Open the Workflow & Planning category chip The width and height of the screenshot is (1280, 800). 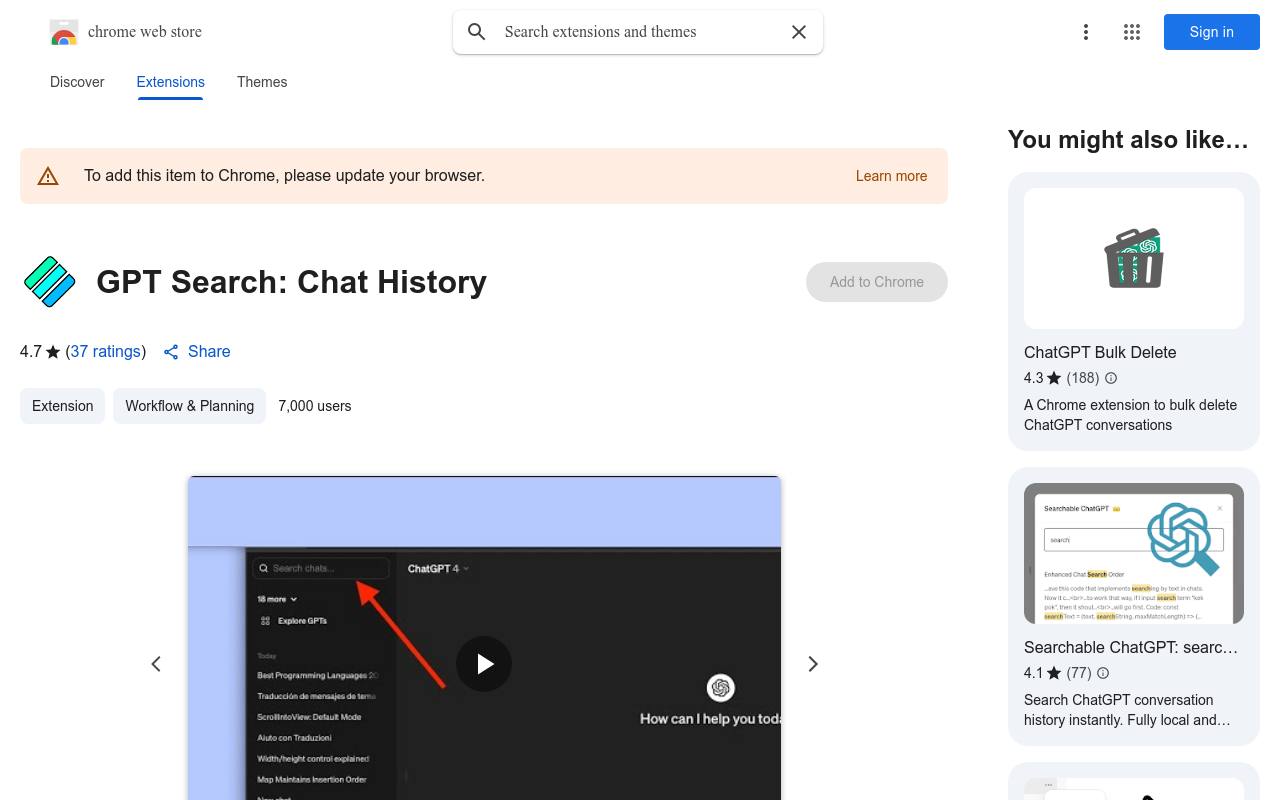pos(189,406)
